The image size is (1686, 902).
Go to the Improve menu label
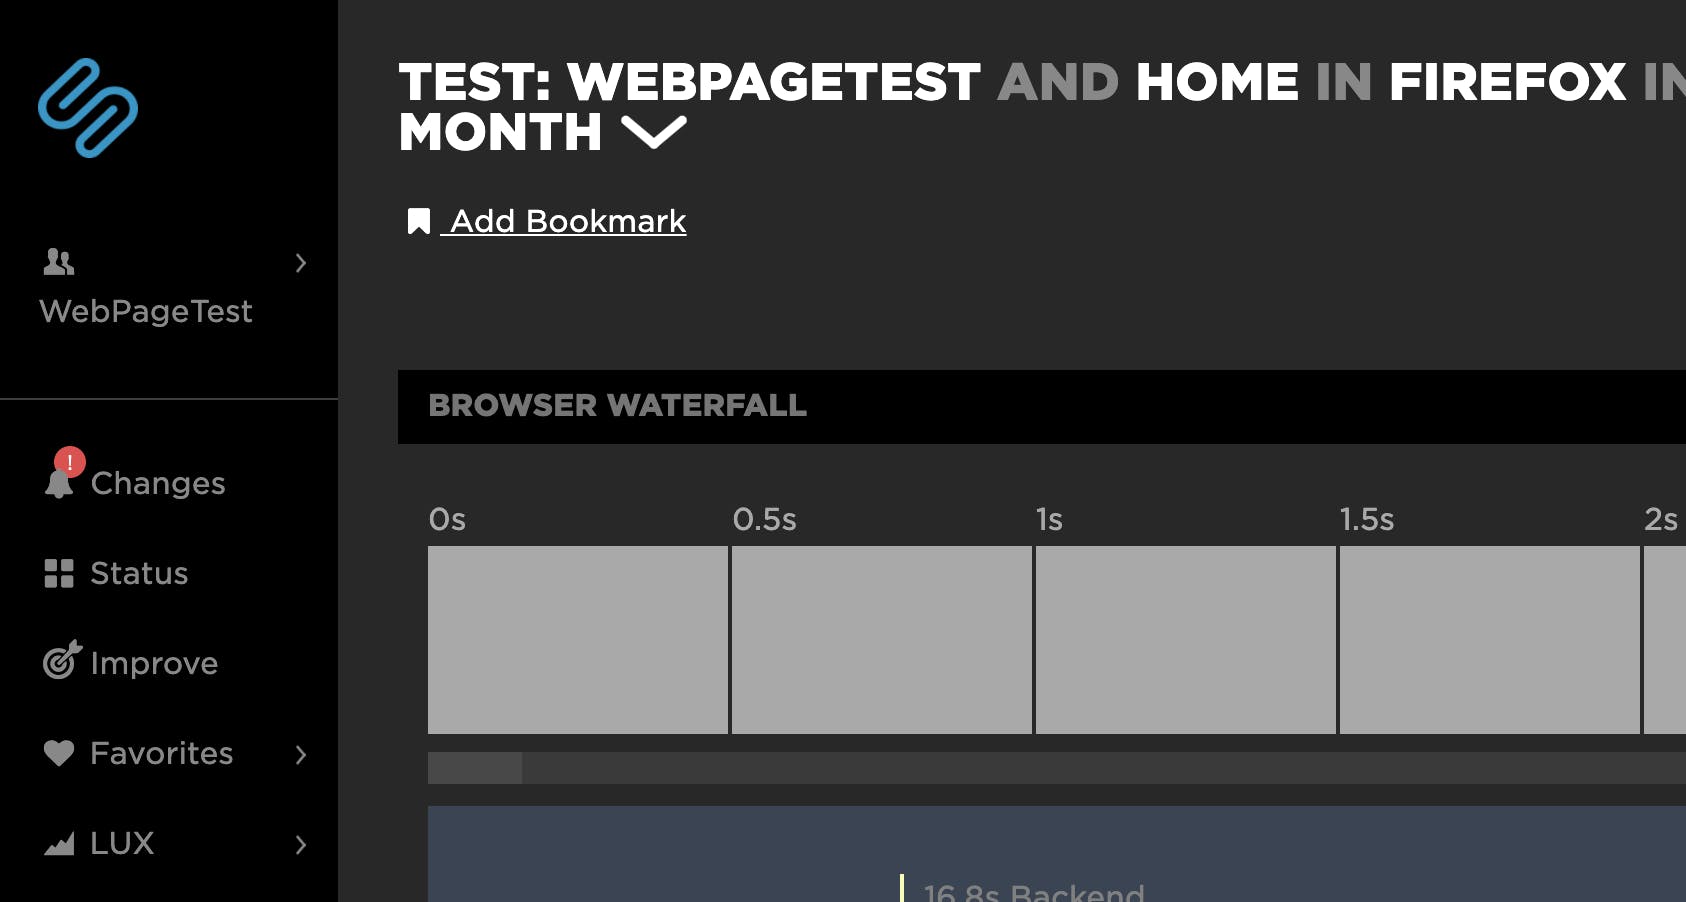coord(154,663)
